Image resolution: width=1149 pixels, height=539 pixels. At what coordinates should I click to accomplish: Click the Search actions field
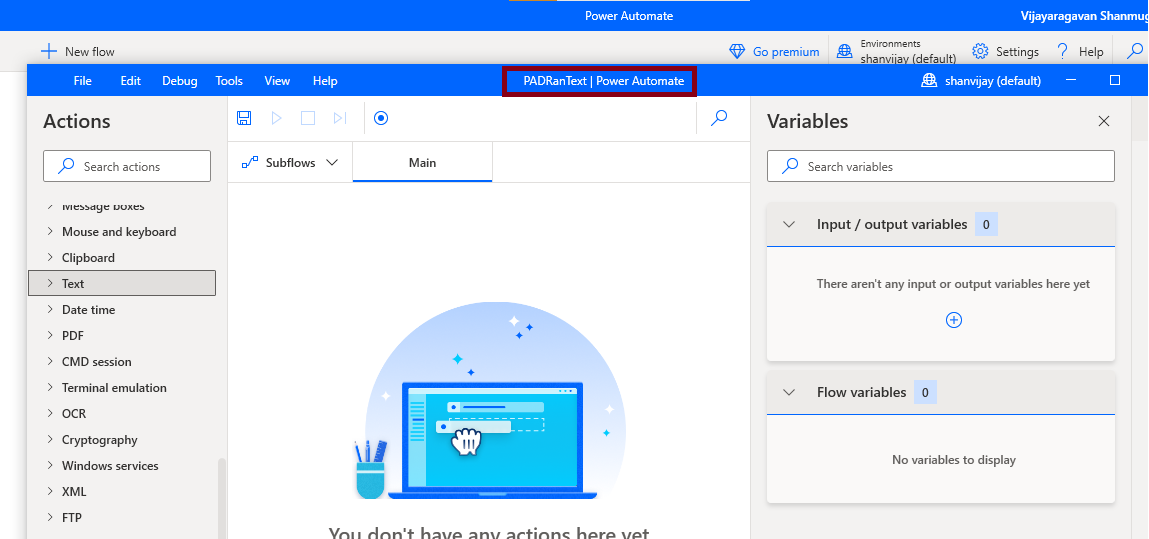[127, 166]
